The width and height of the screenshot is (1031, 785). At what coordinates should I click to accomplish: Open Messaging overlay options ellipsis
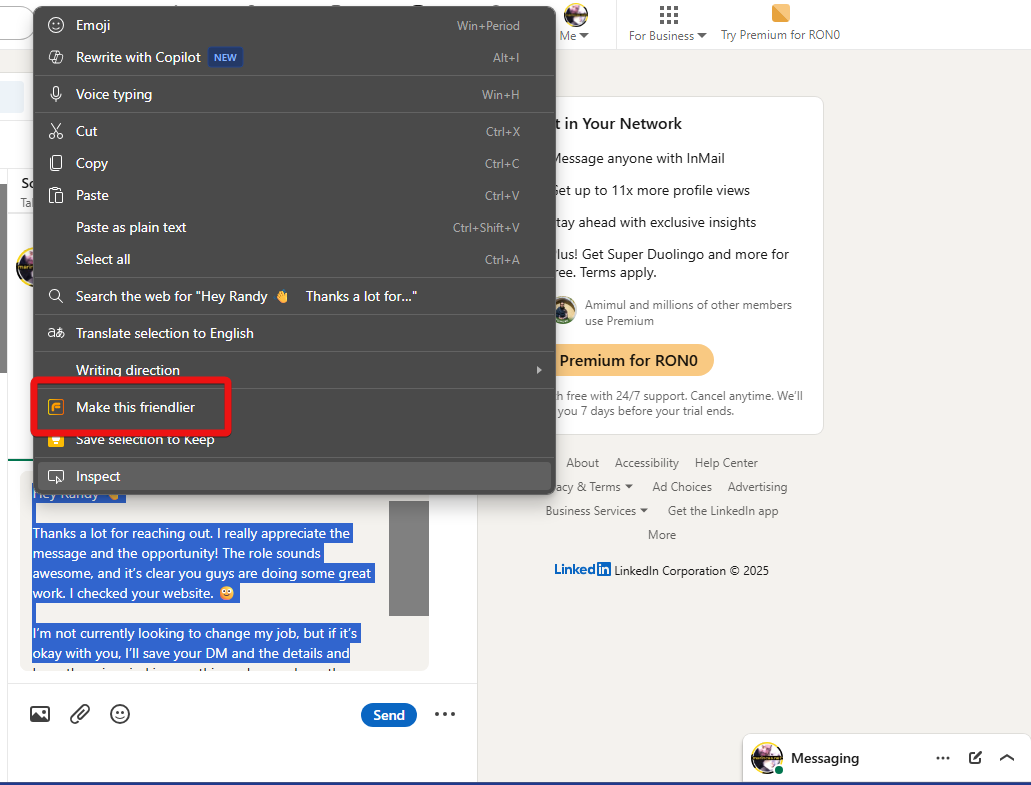[943, 758]
